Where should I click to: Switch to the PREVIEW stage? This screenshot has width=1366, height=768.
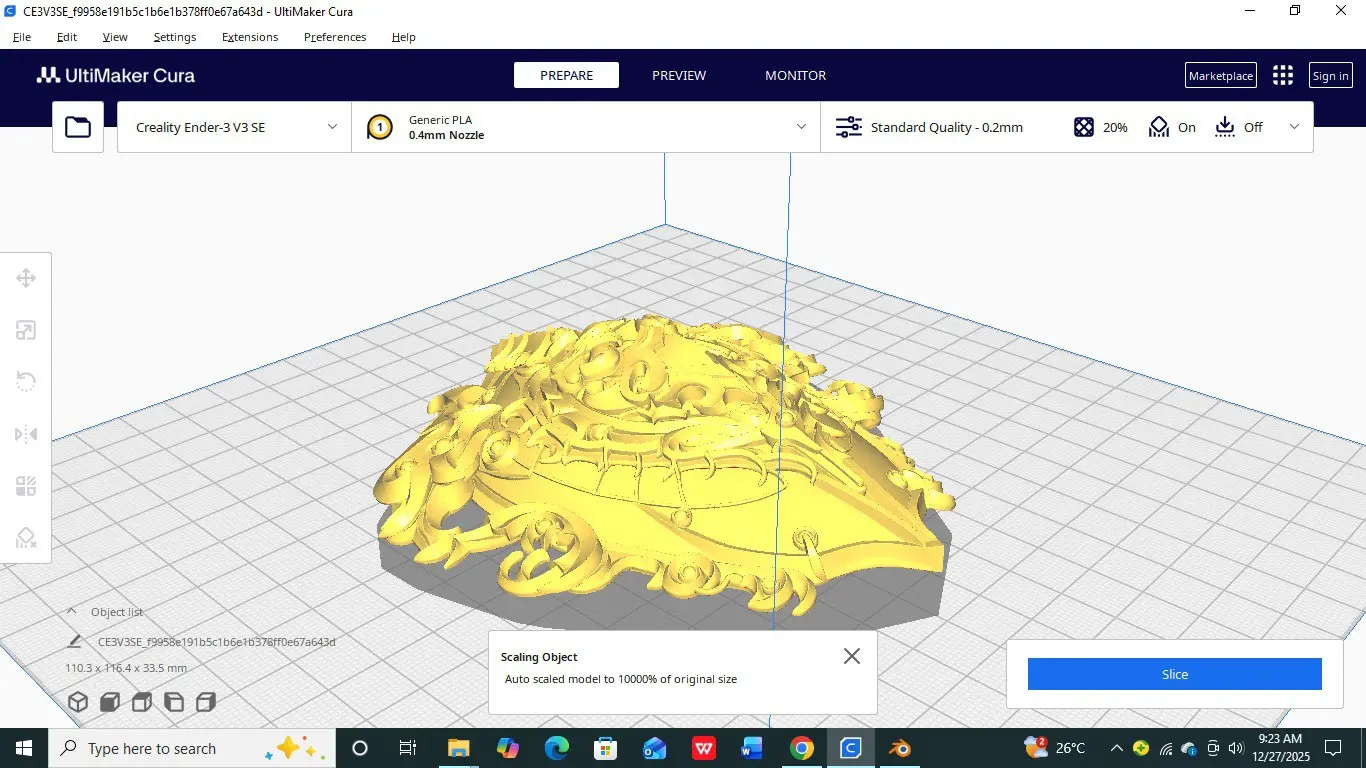[x=679, y=75]
